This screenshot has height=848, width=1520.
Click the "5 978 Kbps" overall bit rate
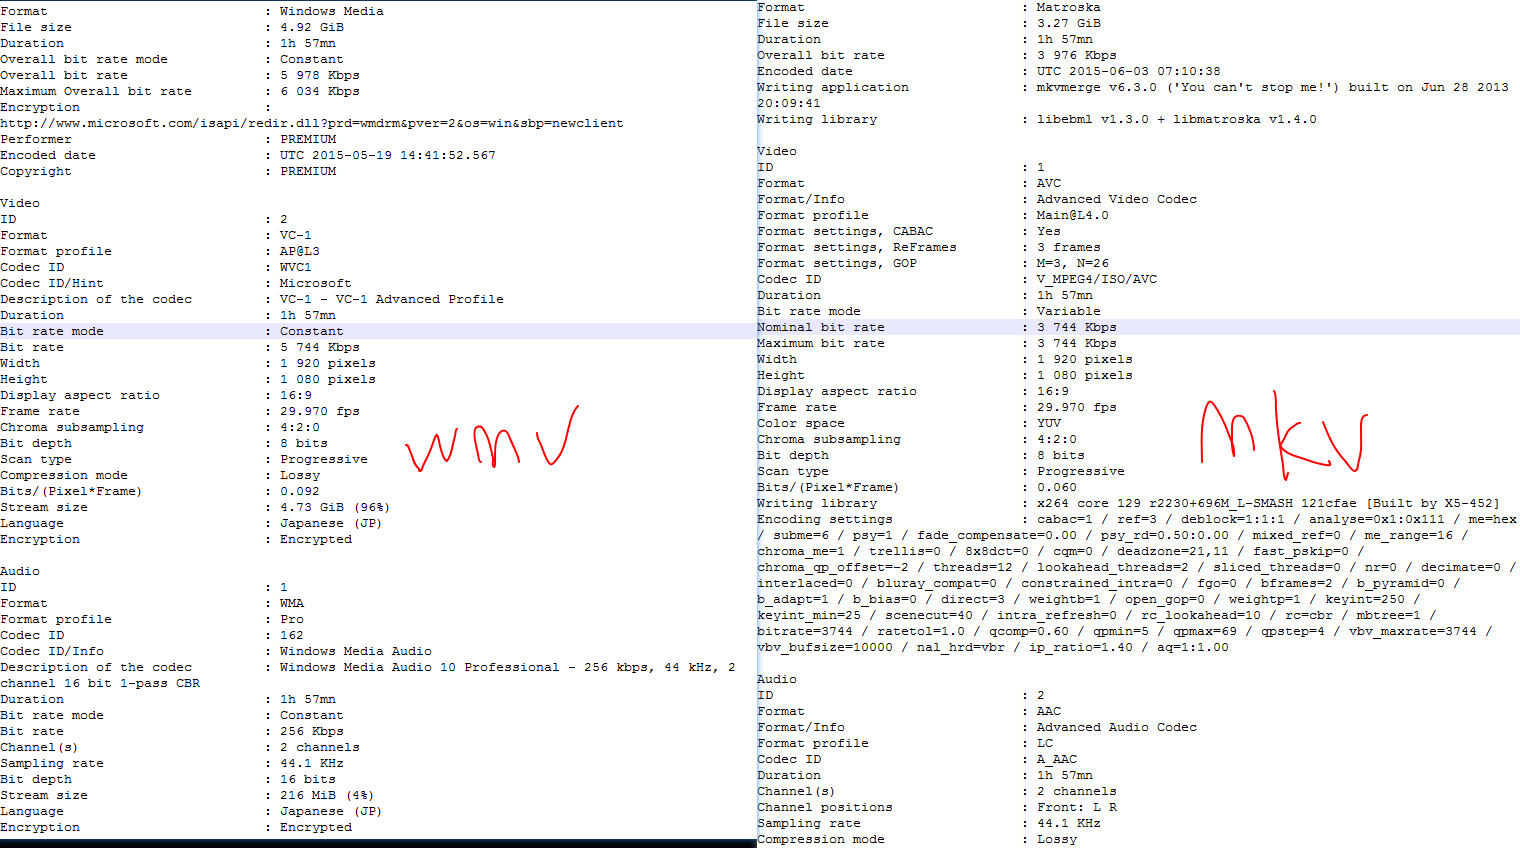[319, 75]
